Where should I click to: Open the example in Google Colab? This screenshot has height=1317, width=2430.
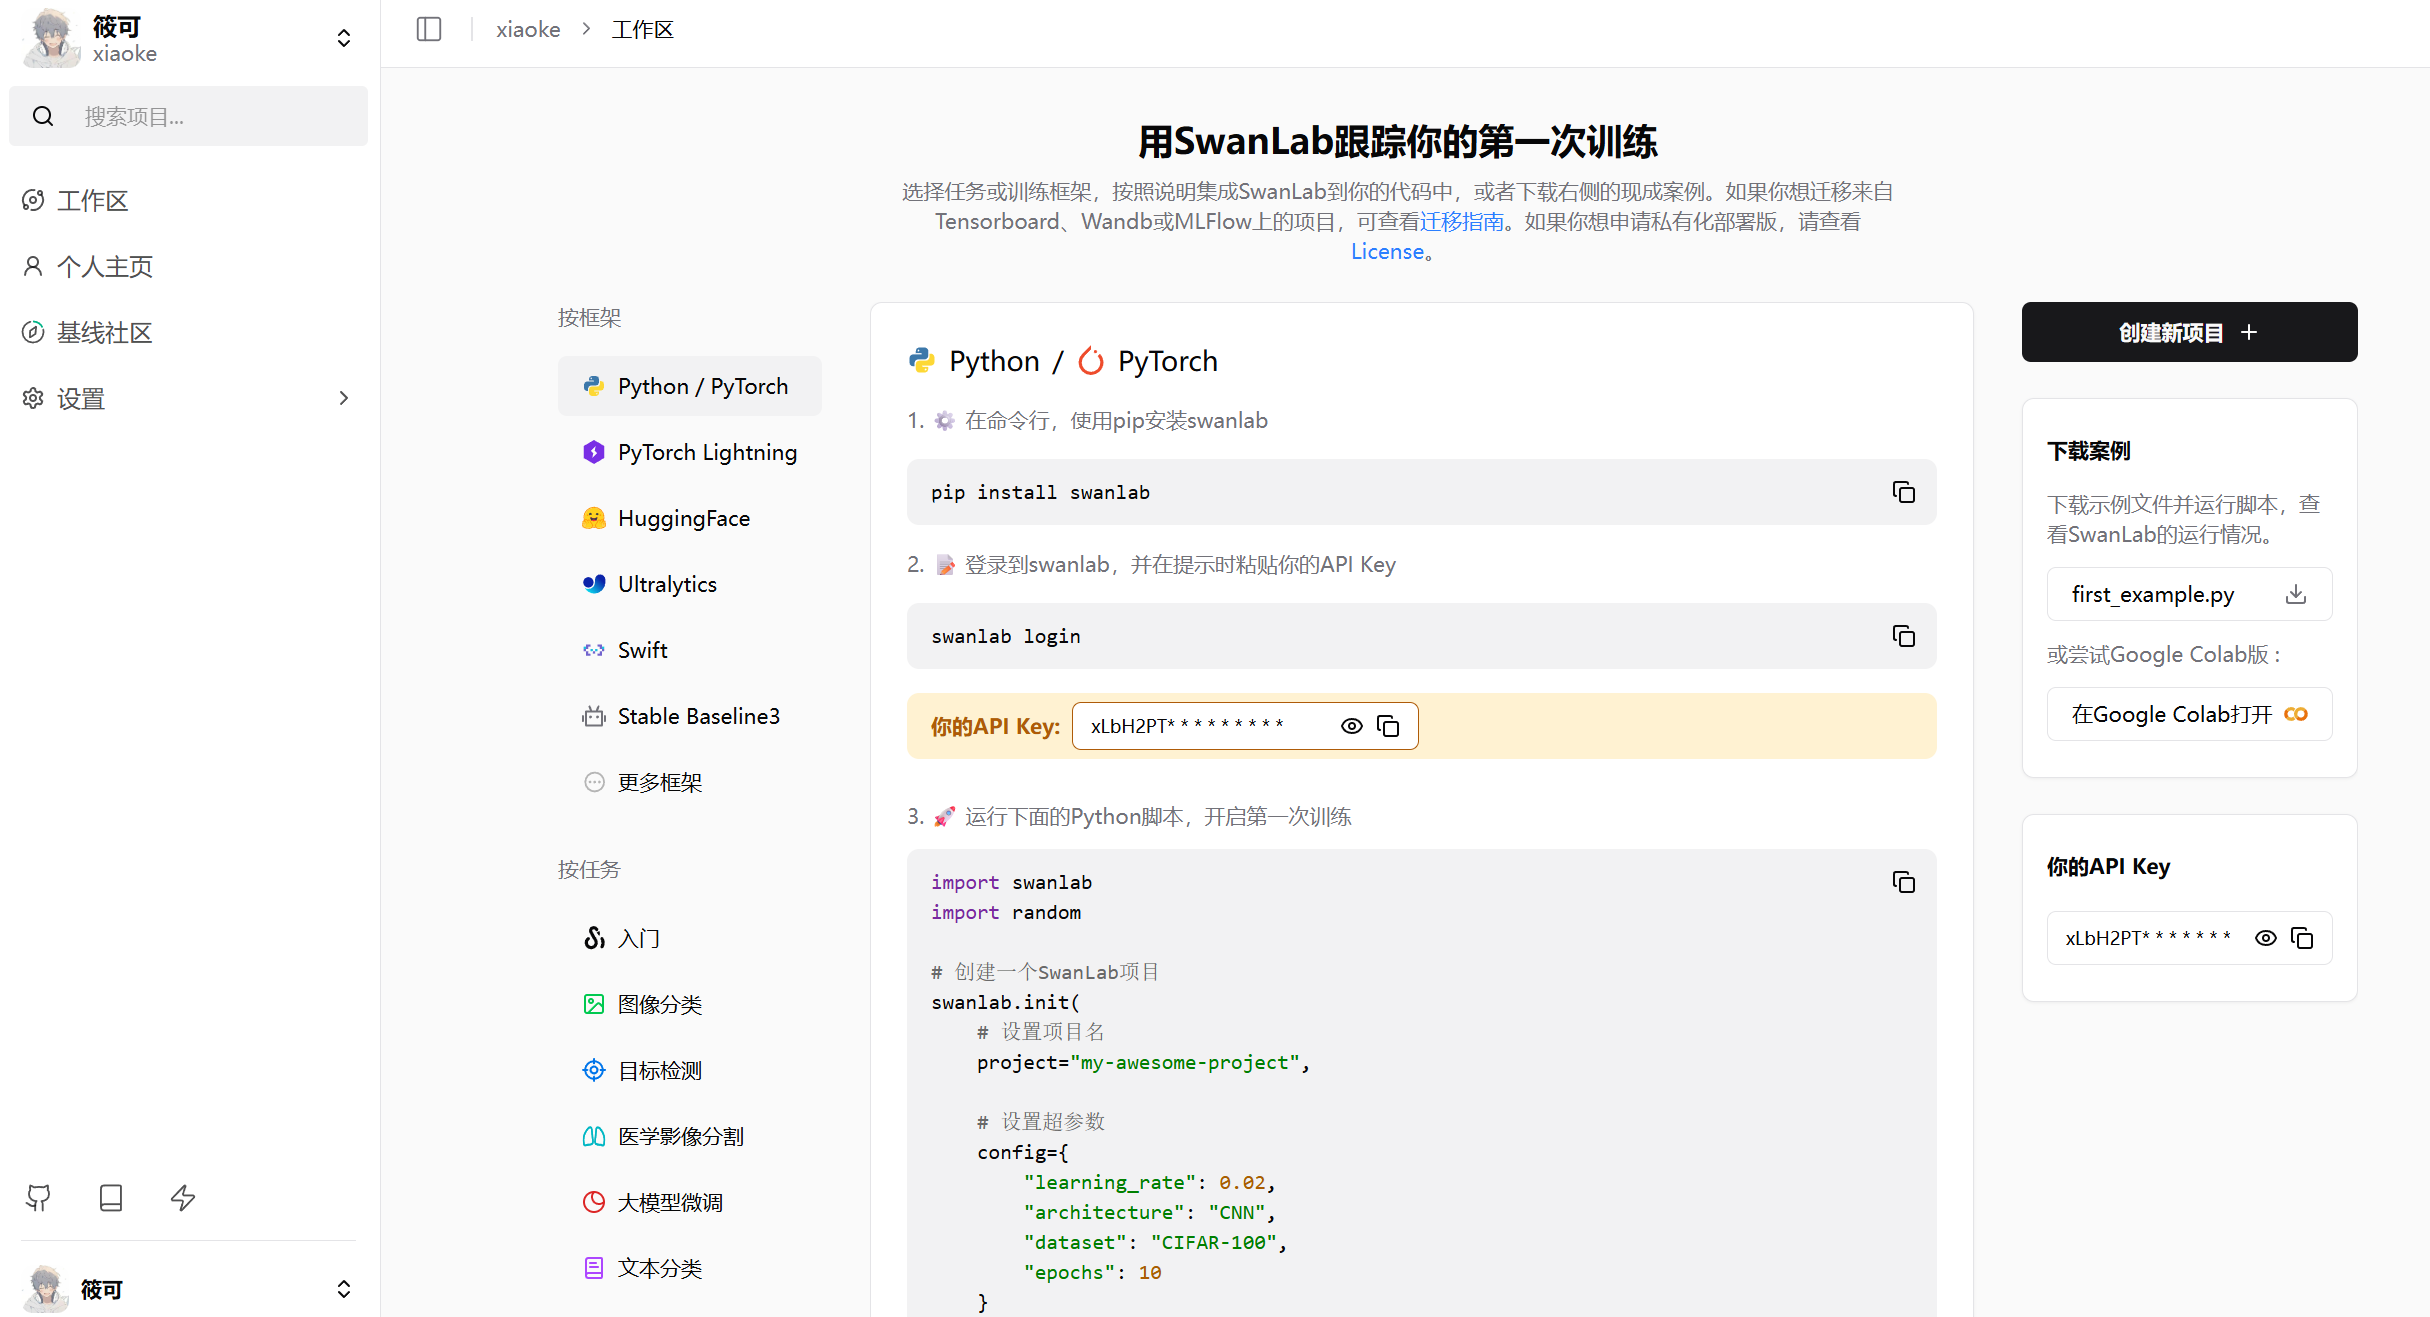pos(2188,713)
